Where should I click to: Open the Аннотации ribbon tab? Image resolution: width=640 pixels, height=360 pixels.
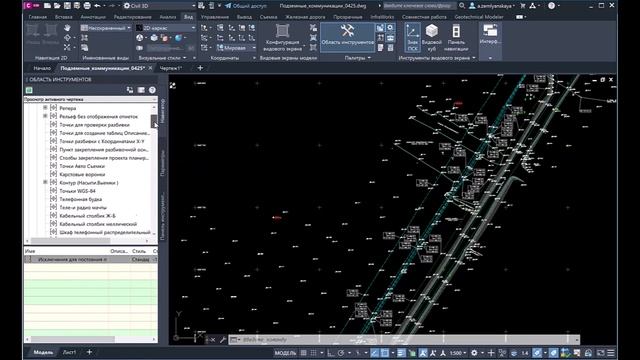[93, 17]
